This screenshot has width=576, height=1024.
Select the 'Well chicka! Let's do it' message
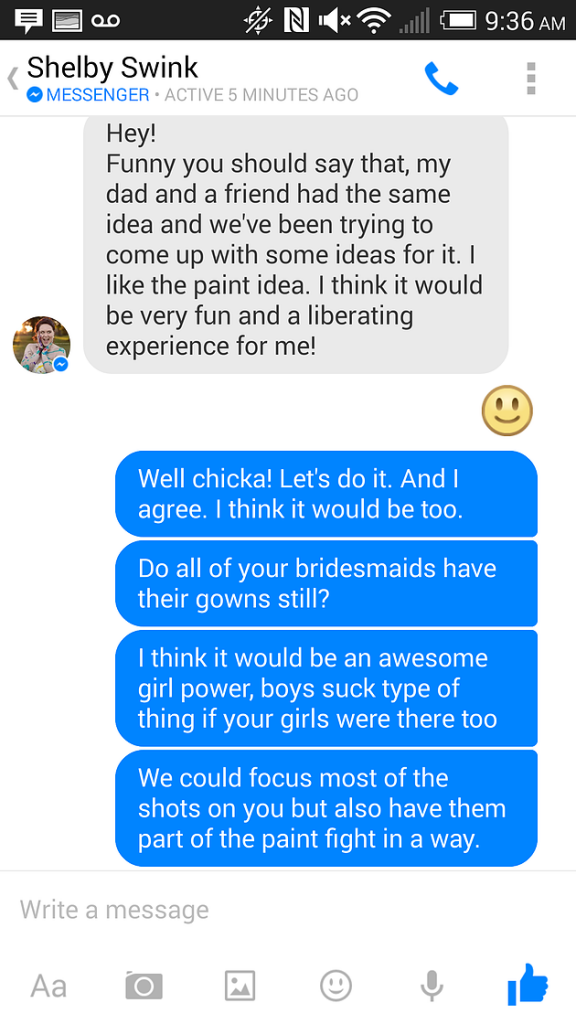click(327, 494)
